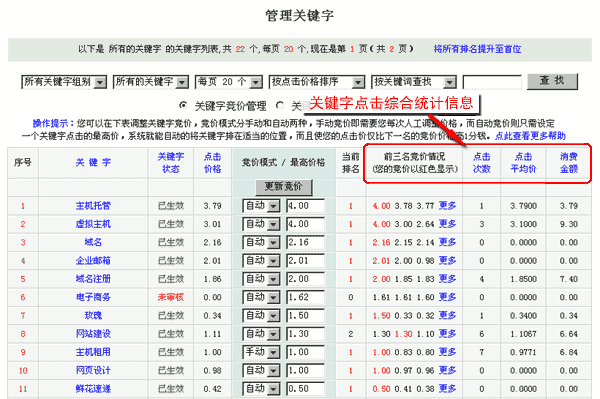Select the 关键字竞价管理 radio button
Screen dimensions: 600x399
pyautogui.click(x=183, y=105)
